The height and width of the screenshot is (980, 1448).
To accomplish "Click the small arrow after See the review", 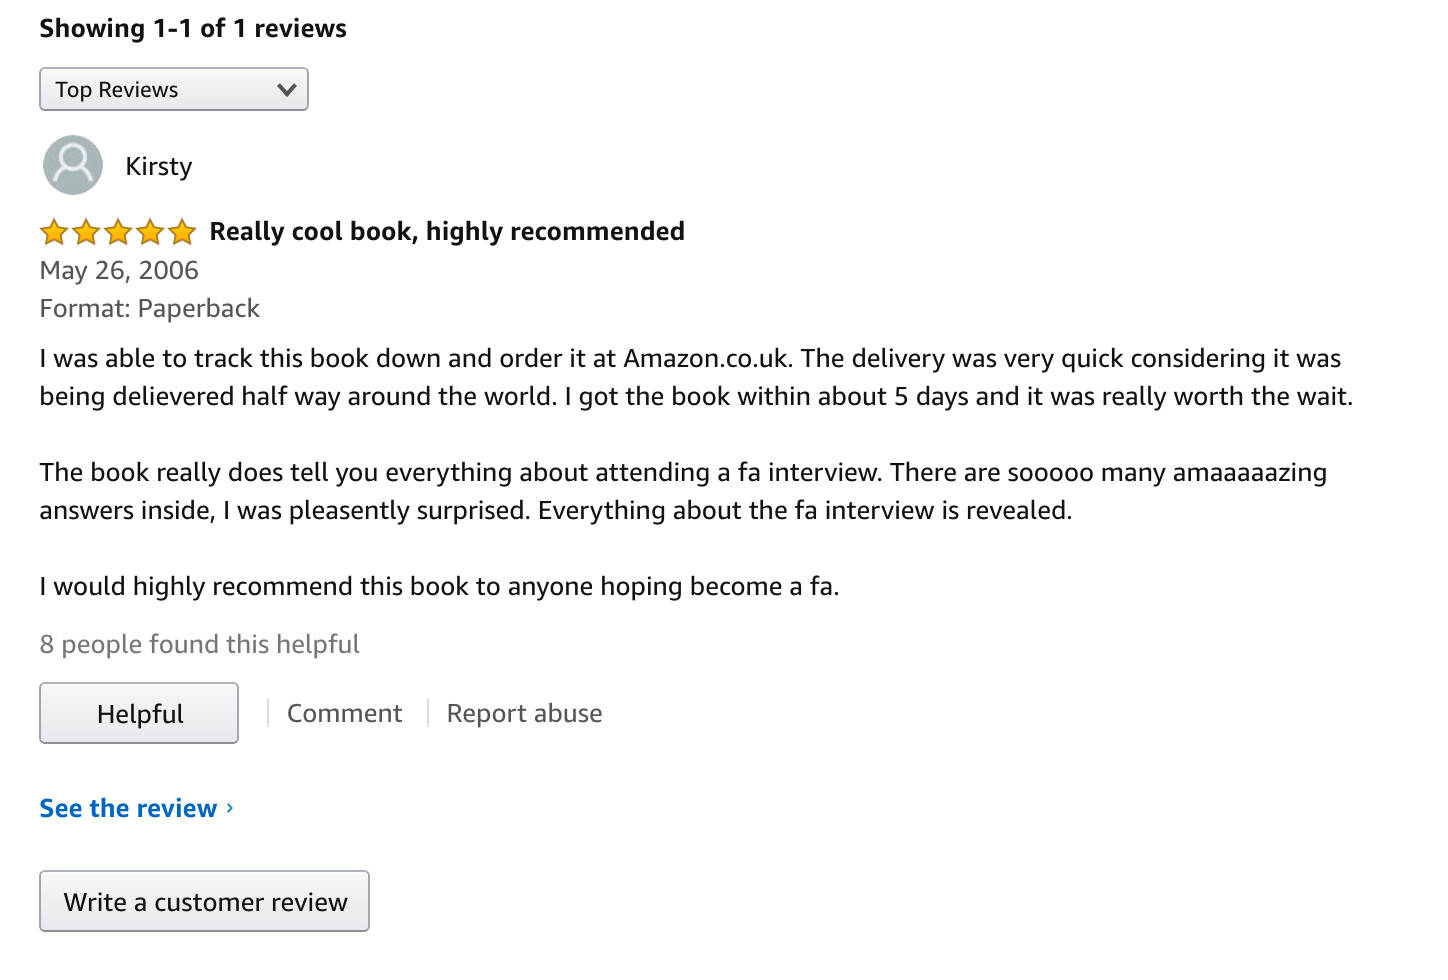I will pyautogui.click(x=230, y=807).
